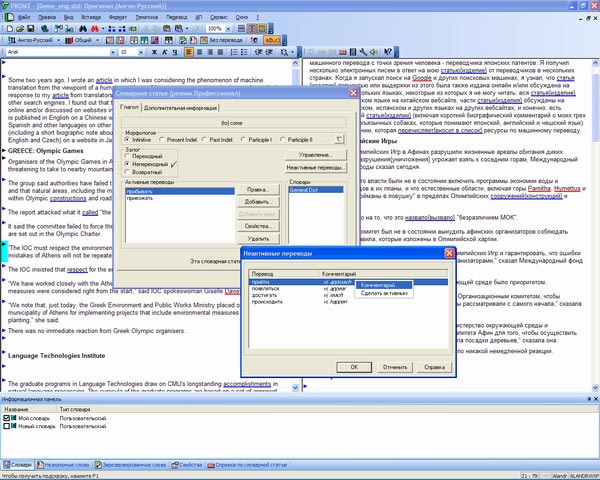Click the speaker sound icon
Screen dimensions: 600x480
pos(374,52)
